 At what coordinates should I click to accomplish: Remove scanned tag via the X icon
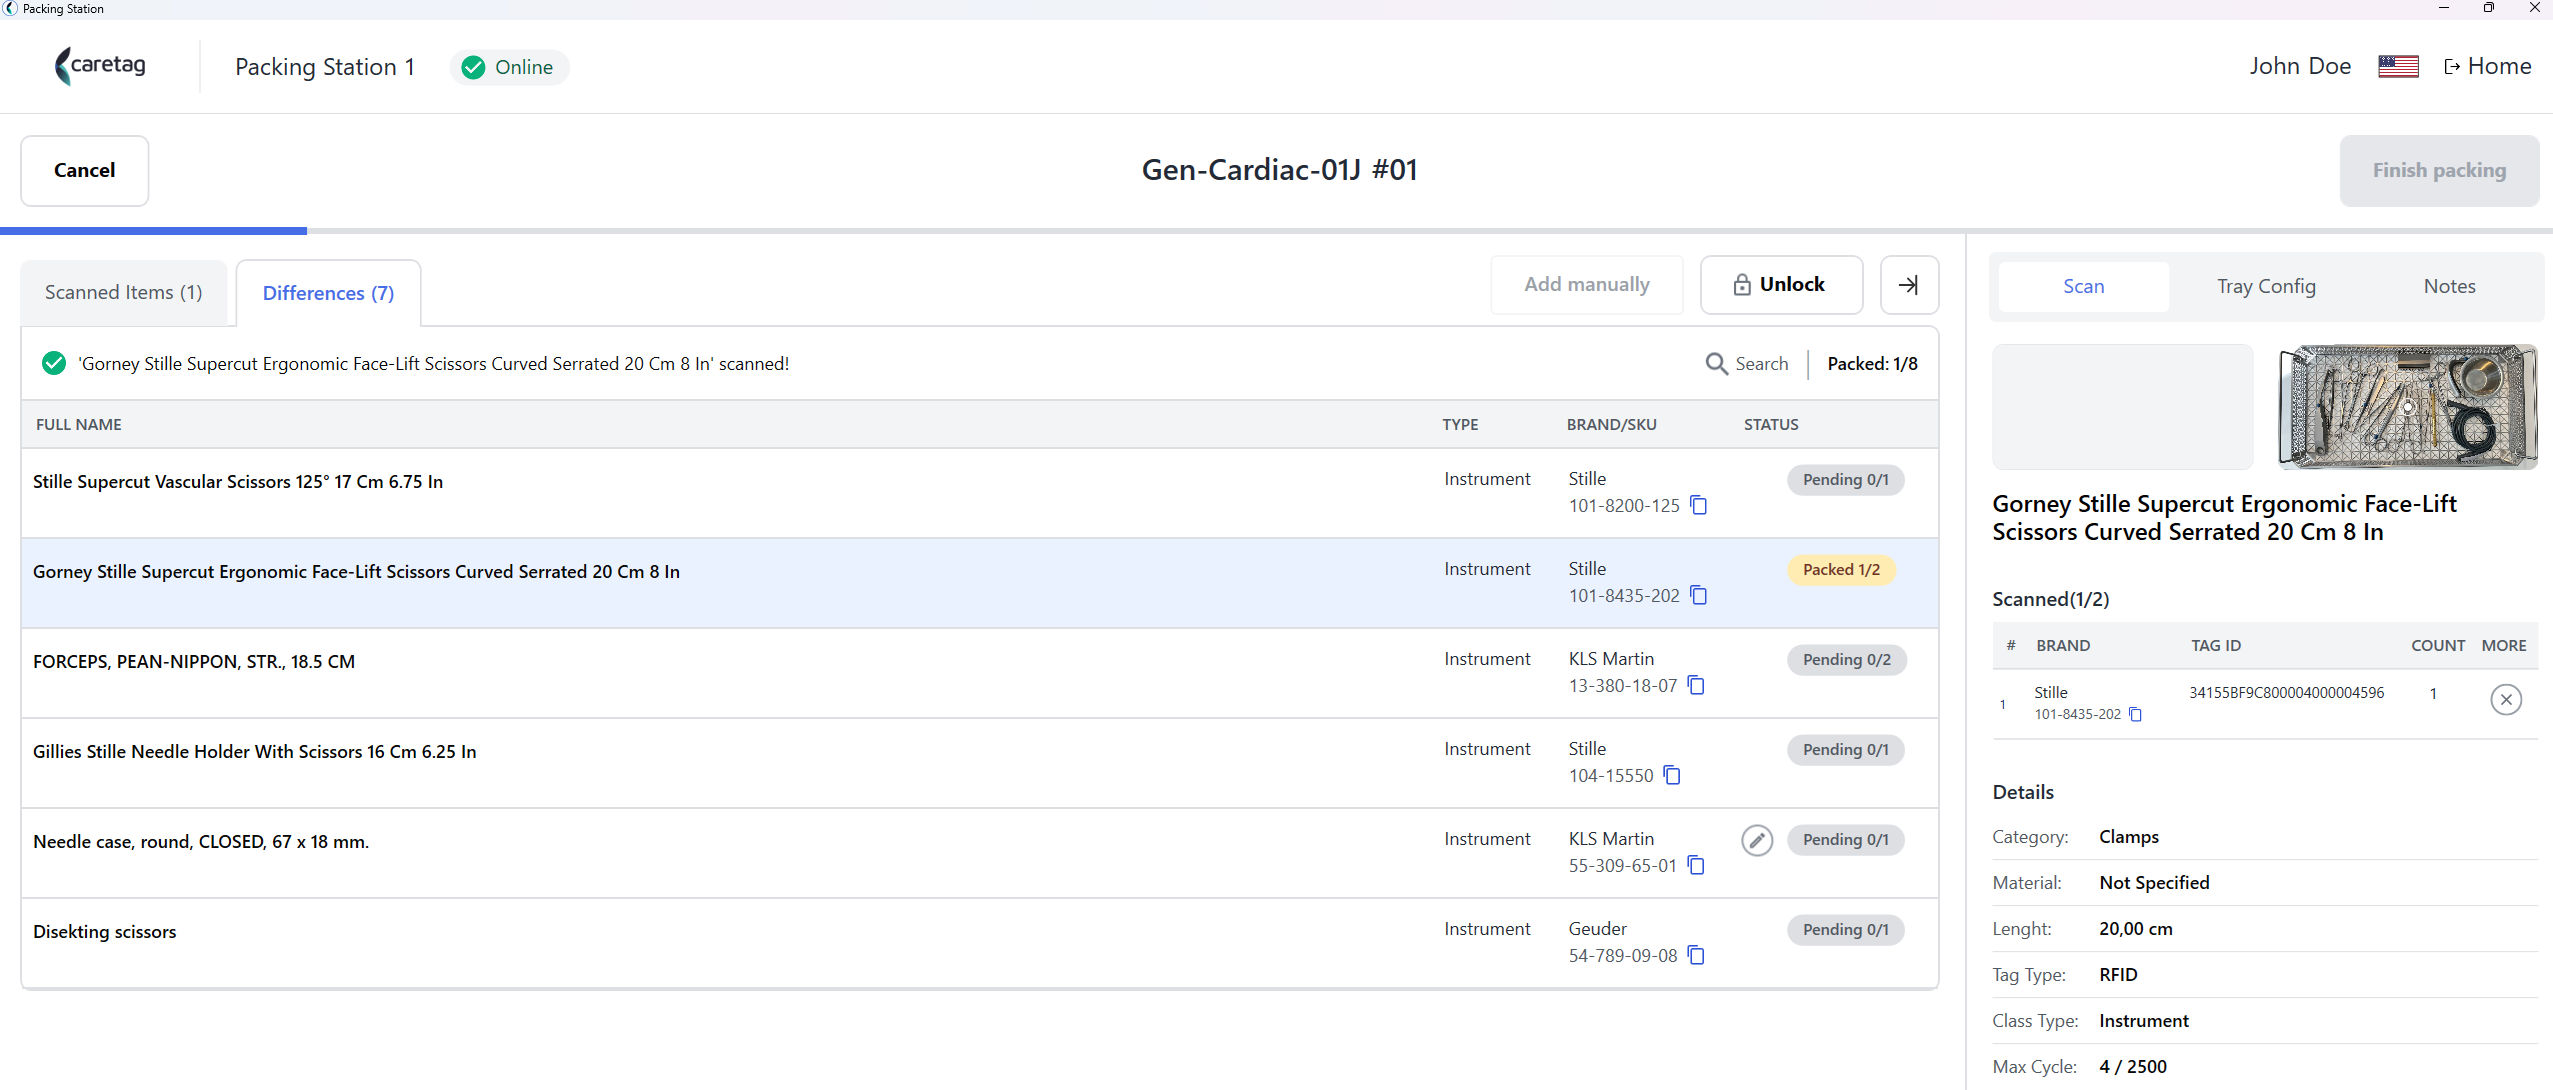(x=2506, y=700)
